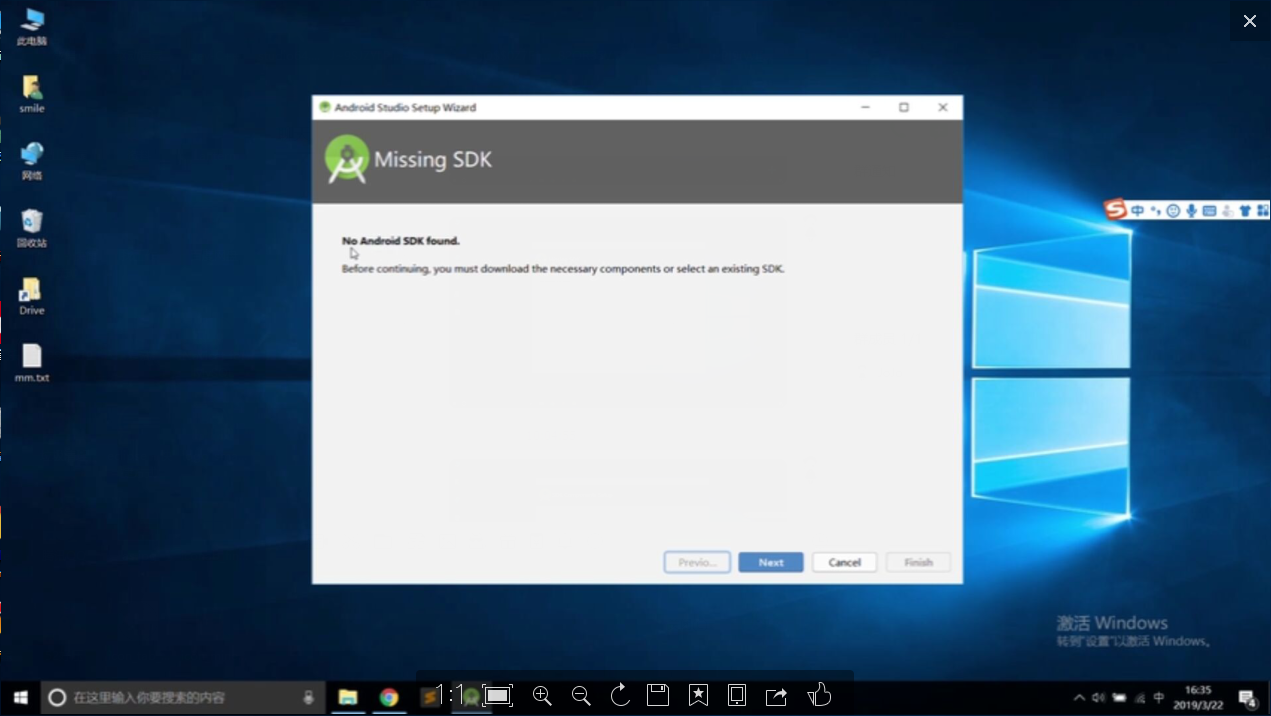This screenshot has width=1271, height=716.
Task: Select the Network desktop icon
Action: click(32, 161)
